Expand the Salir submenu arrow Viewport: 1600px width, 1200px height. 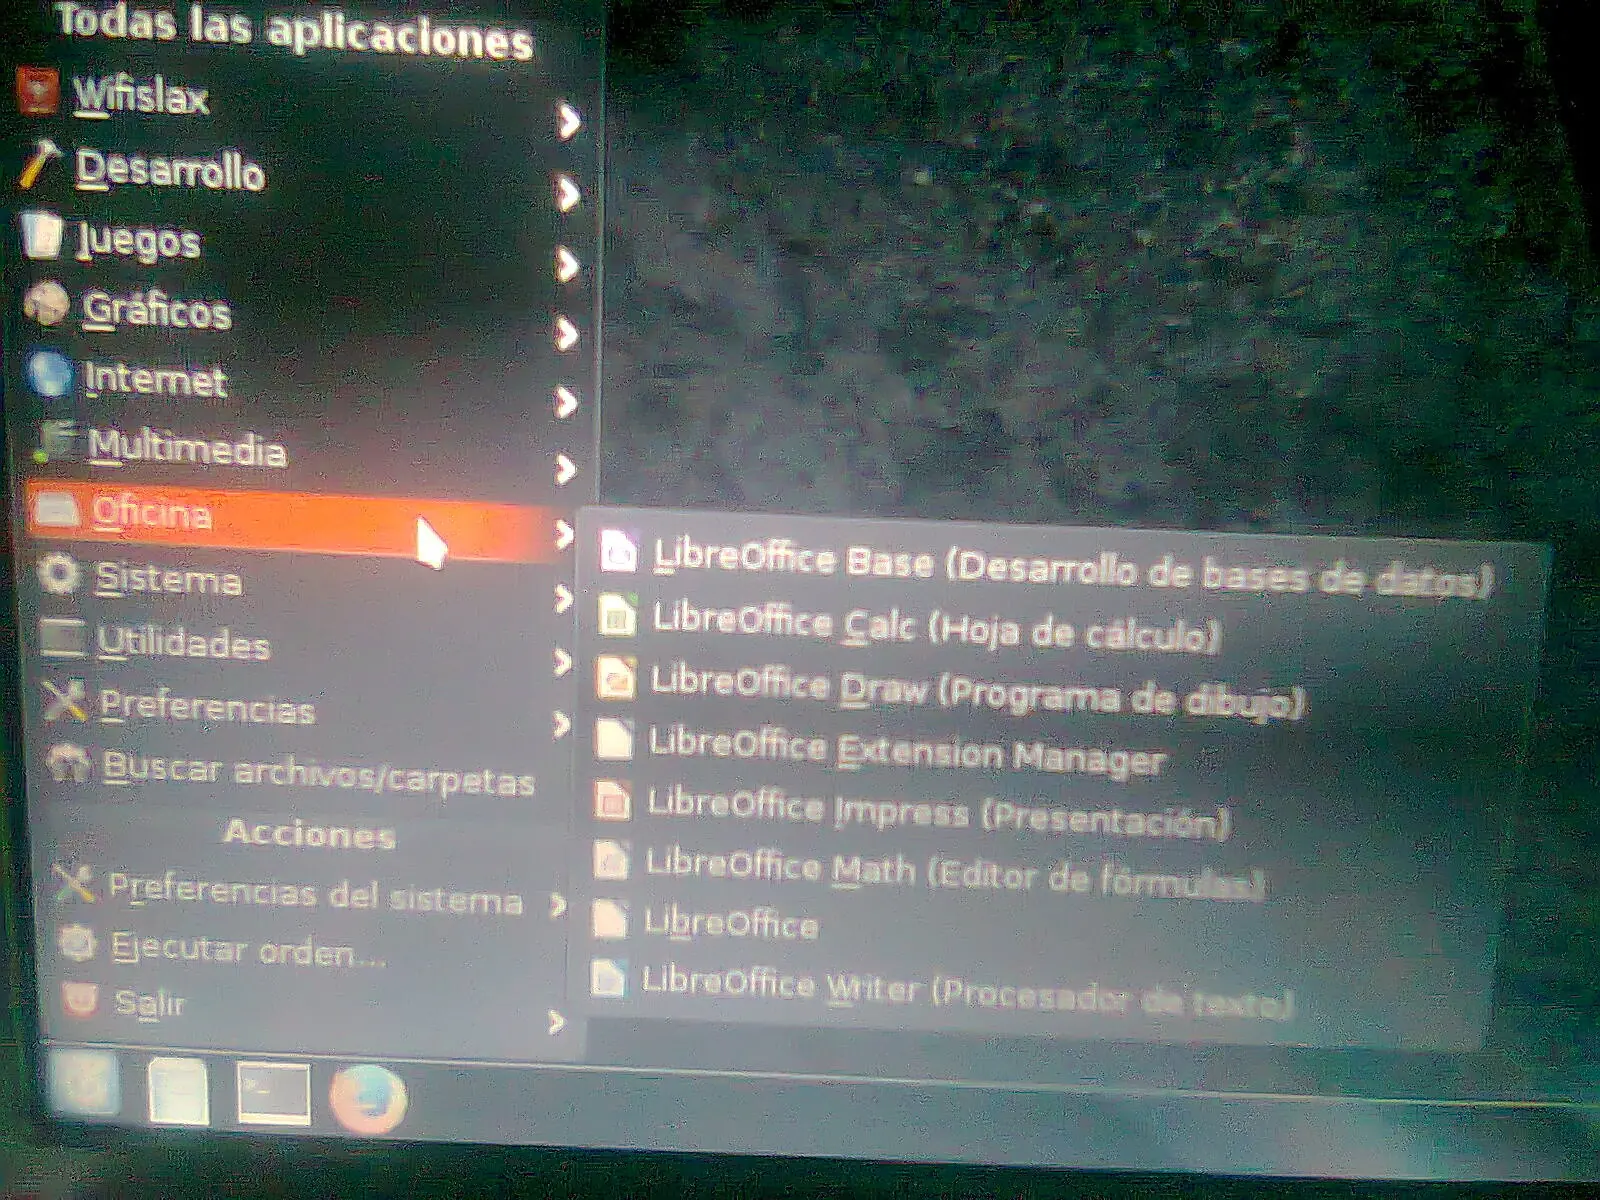point(556,1021)
